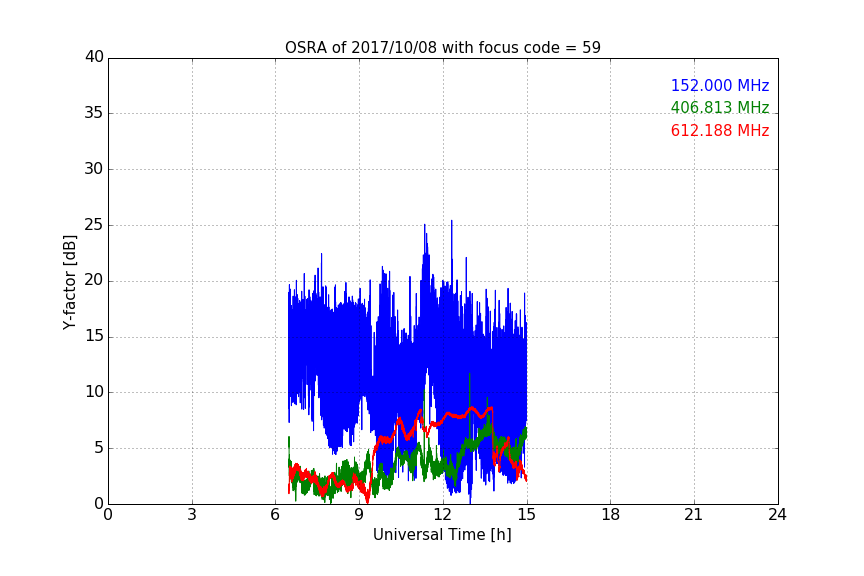Select the blue 152.000 MHz legend label
The width and height of the screenshot is (864, 576).
(720, 85)
